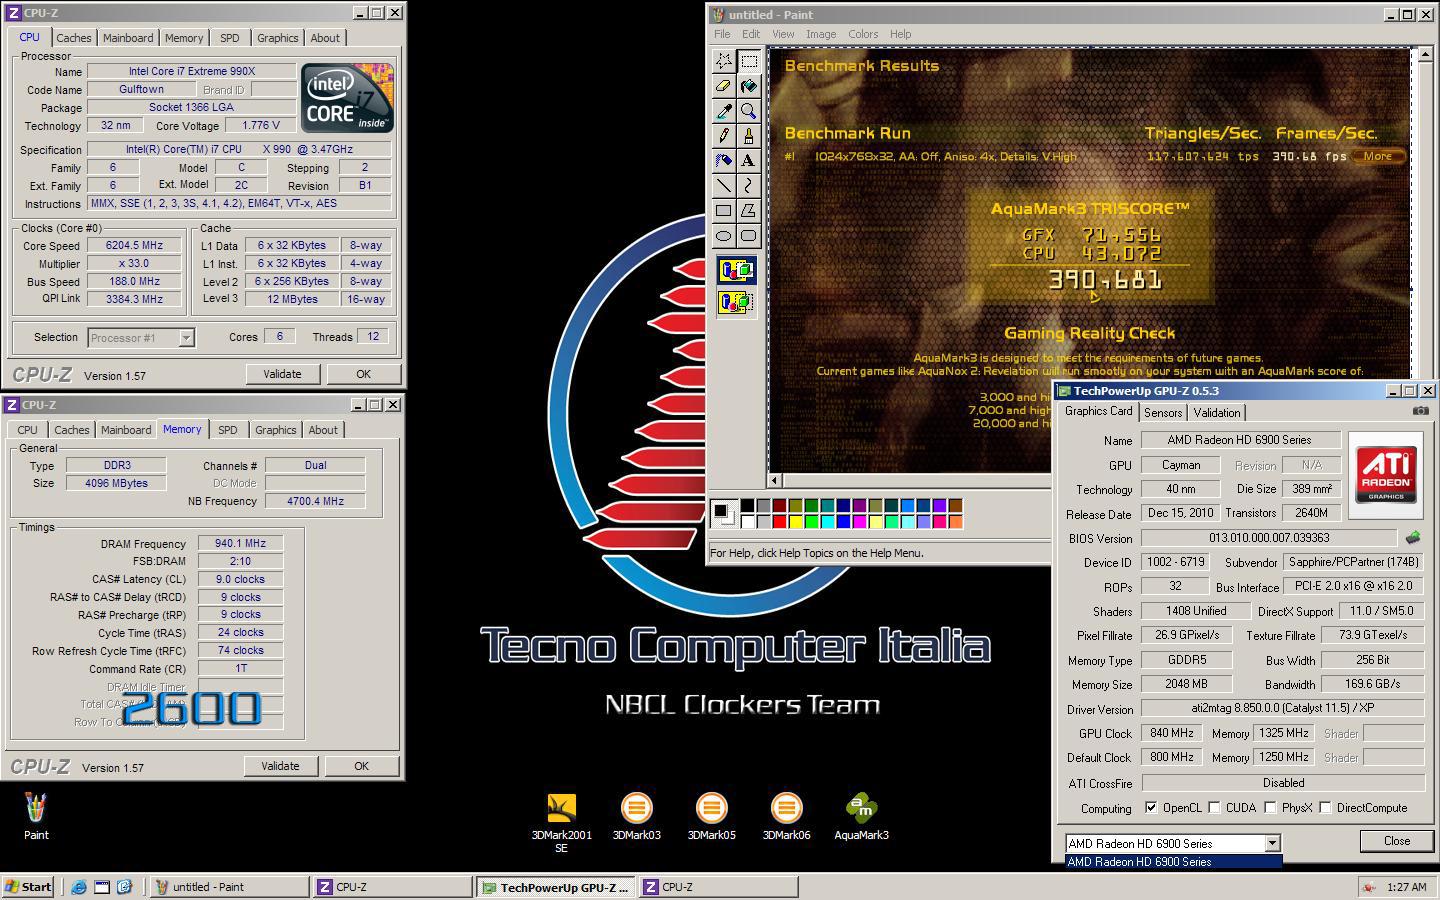Viewport: 1440px width, 900px height.
Task: Open the Validation tab in GPU-Z
Action: click(x=1217, y=412)
